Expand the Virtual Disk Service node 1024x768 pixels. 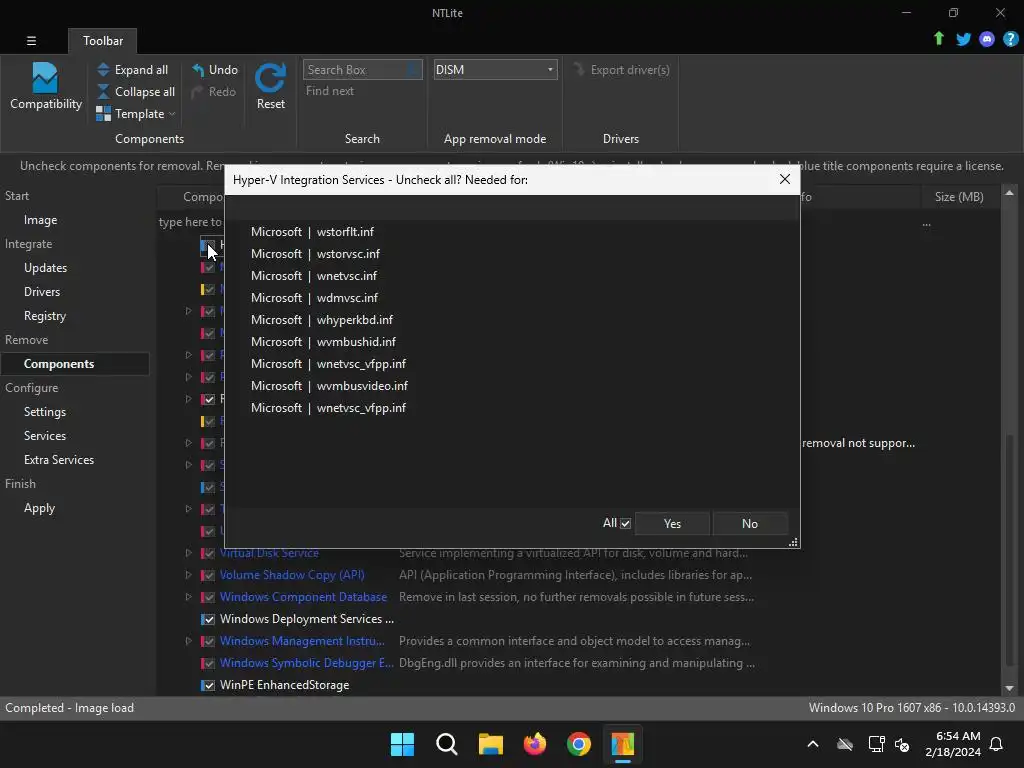[188, 552]
